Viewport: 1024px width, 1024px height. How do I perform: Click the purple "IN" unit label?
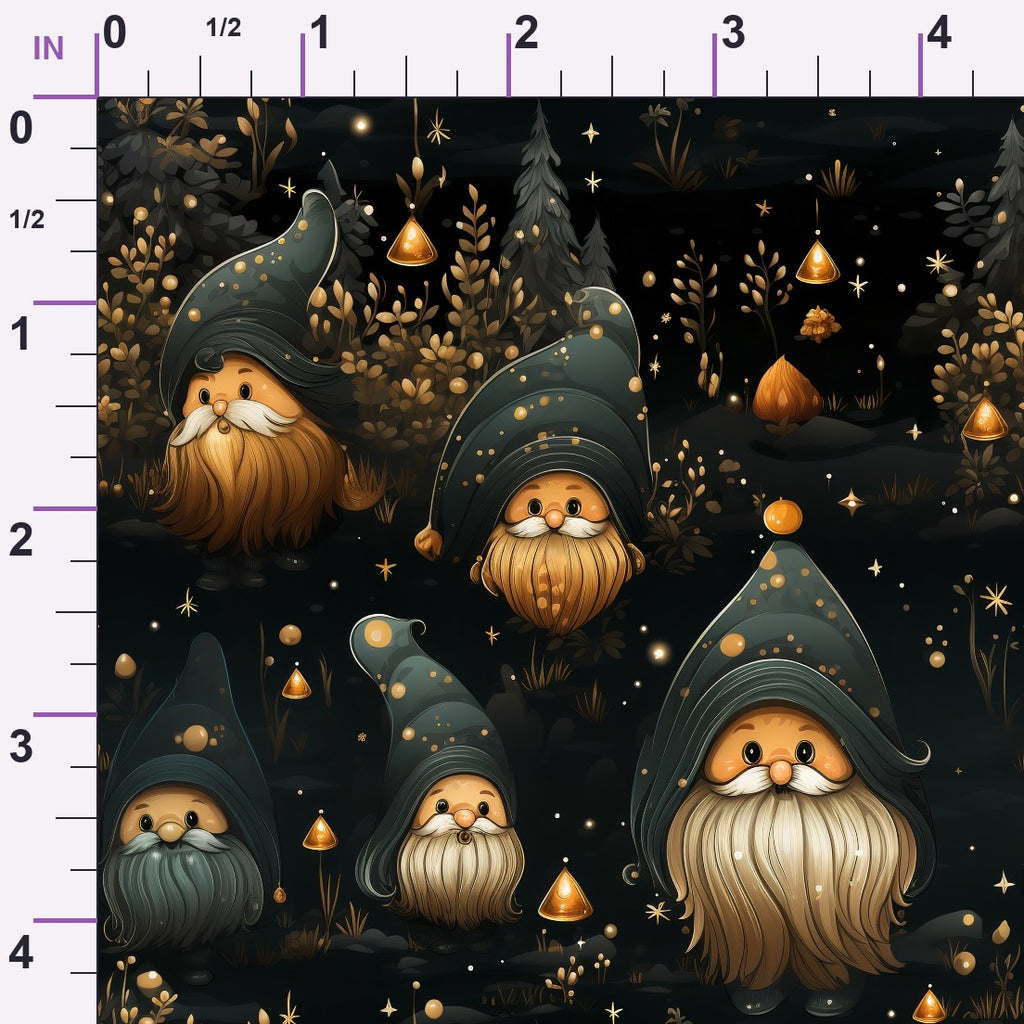pos(48,48)
